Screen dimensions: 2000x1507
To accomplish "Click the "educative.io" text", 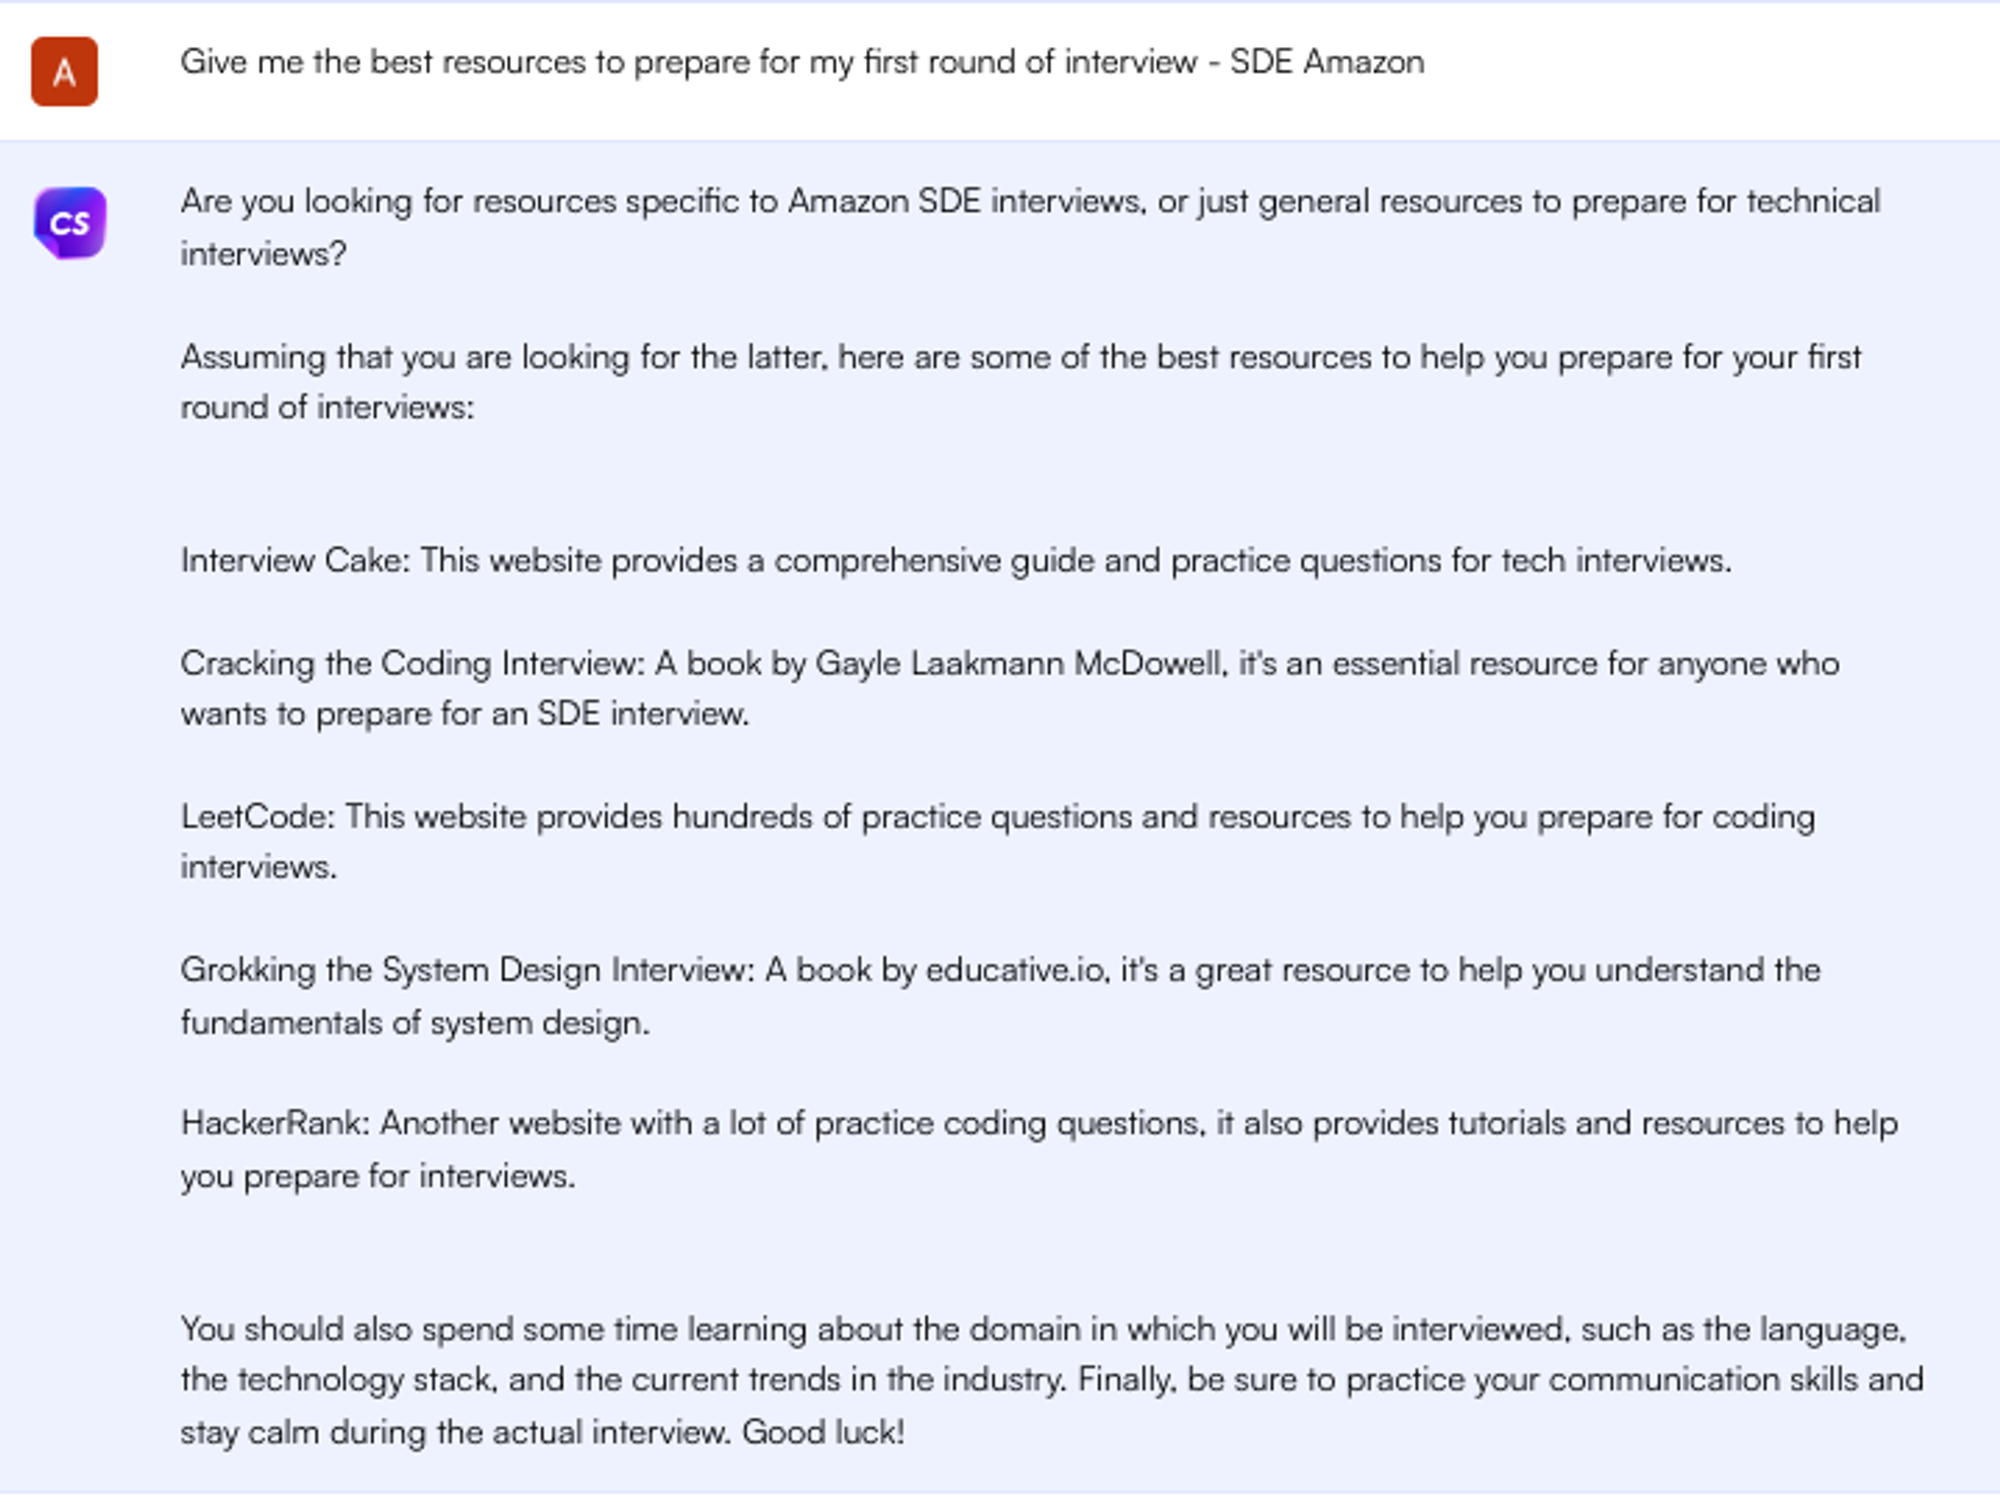I will [x=1015, y=970].
